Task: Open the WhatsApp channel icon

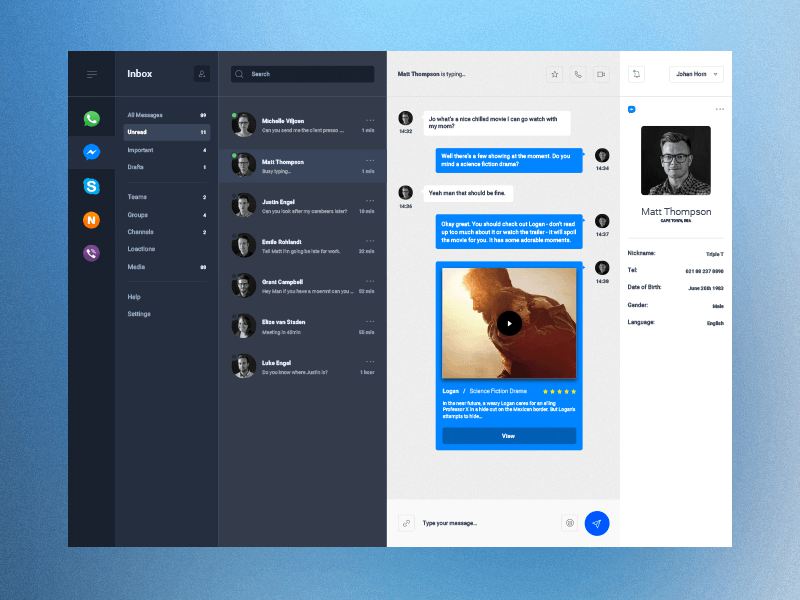Action: [91, 119]
